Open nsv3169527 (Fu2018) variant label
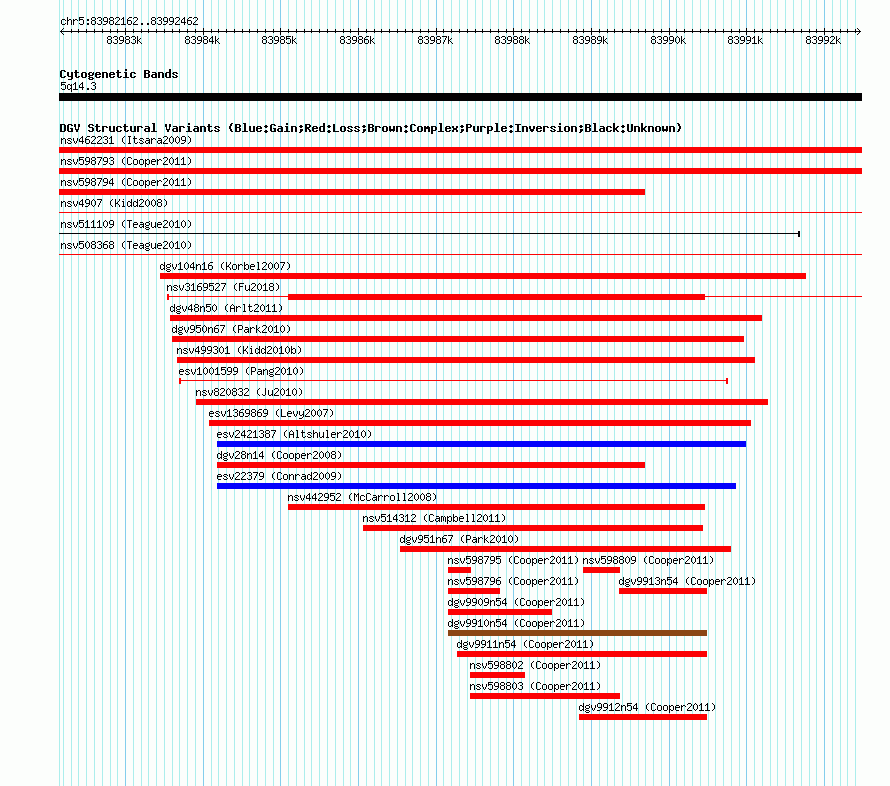The width and height of the screenshot is (890, 786). (223, 287)
